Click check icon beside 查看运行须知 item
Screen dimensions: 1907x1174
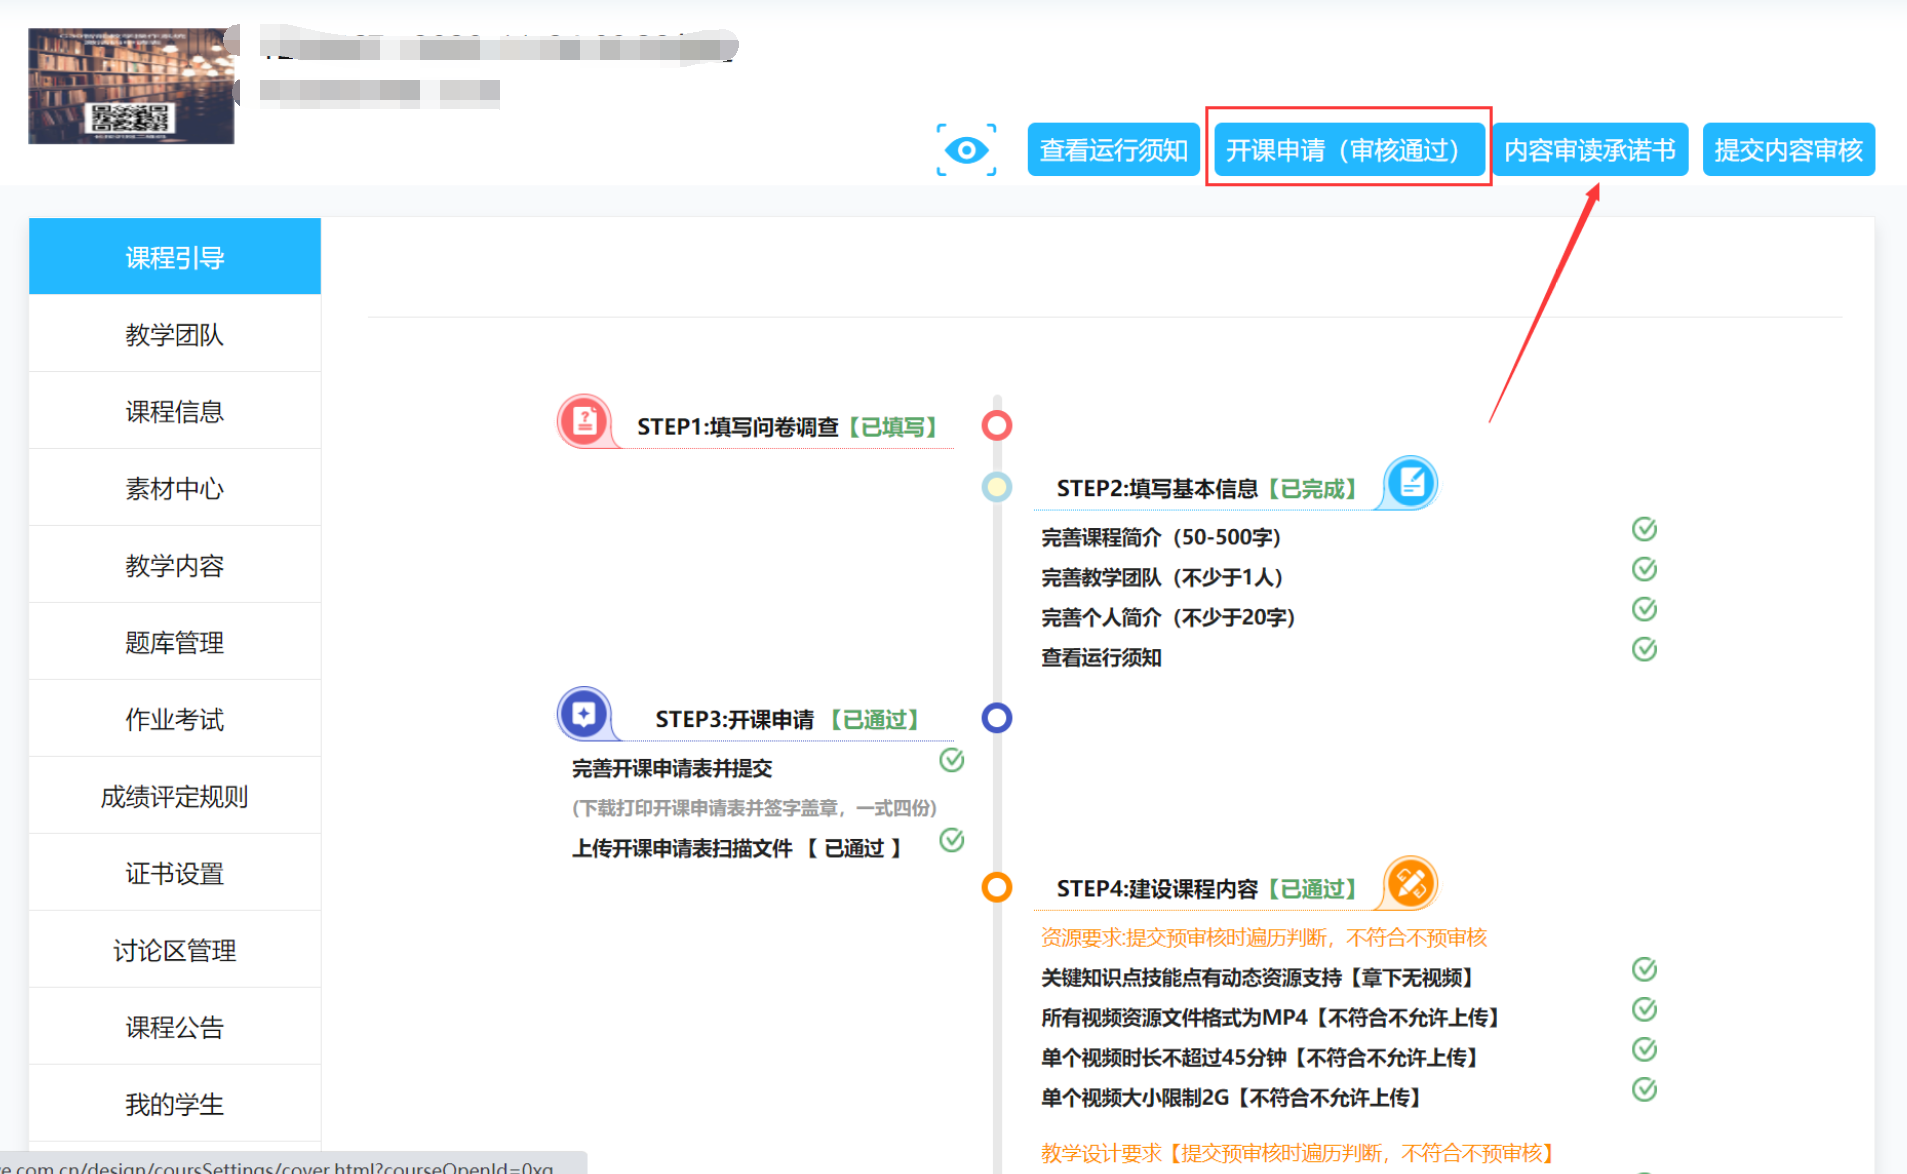[1645, 649]
